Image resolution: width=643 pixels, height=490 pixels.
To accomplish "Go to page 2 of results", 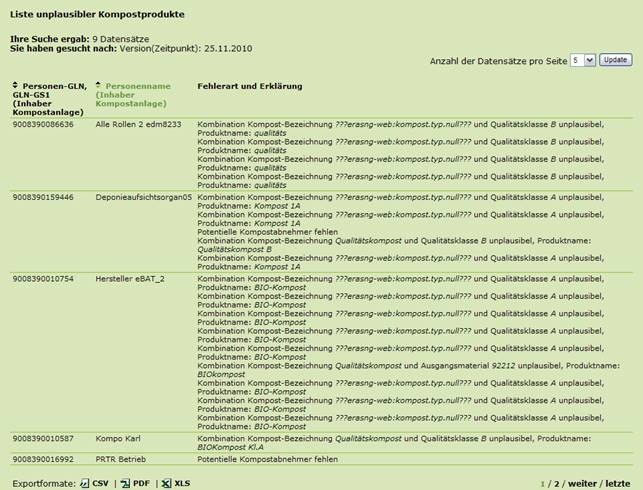I will tap(556, 482).
